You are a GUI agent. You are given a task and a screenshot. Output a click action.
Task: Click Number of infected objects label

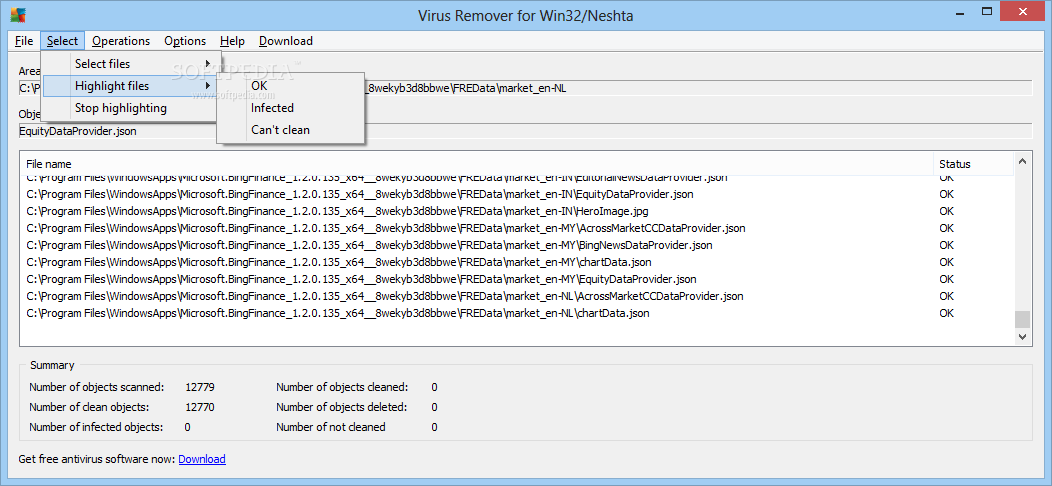click(x=96, y=427)
